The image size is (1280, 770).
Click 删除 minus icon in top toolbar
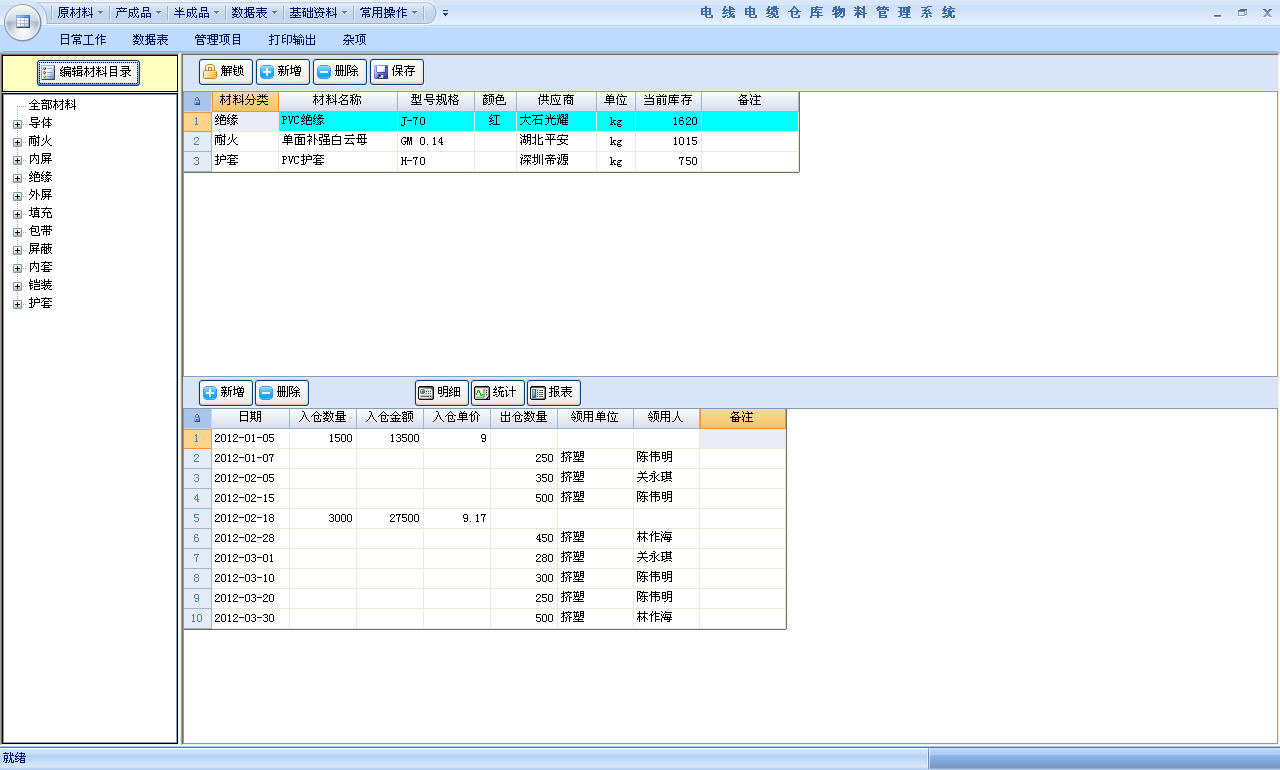(324, 72)
